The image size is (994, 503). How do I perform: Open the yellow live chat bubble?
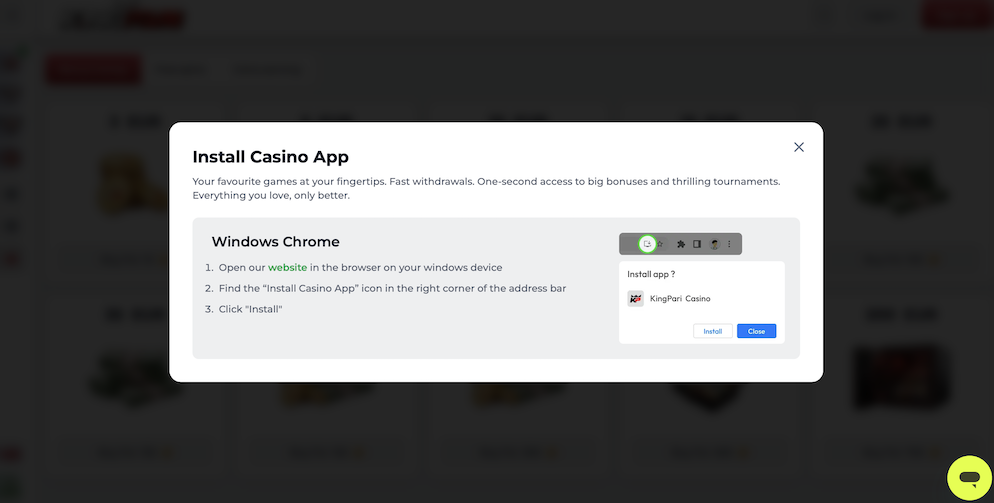click(969, 478)
